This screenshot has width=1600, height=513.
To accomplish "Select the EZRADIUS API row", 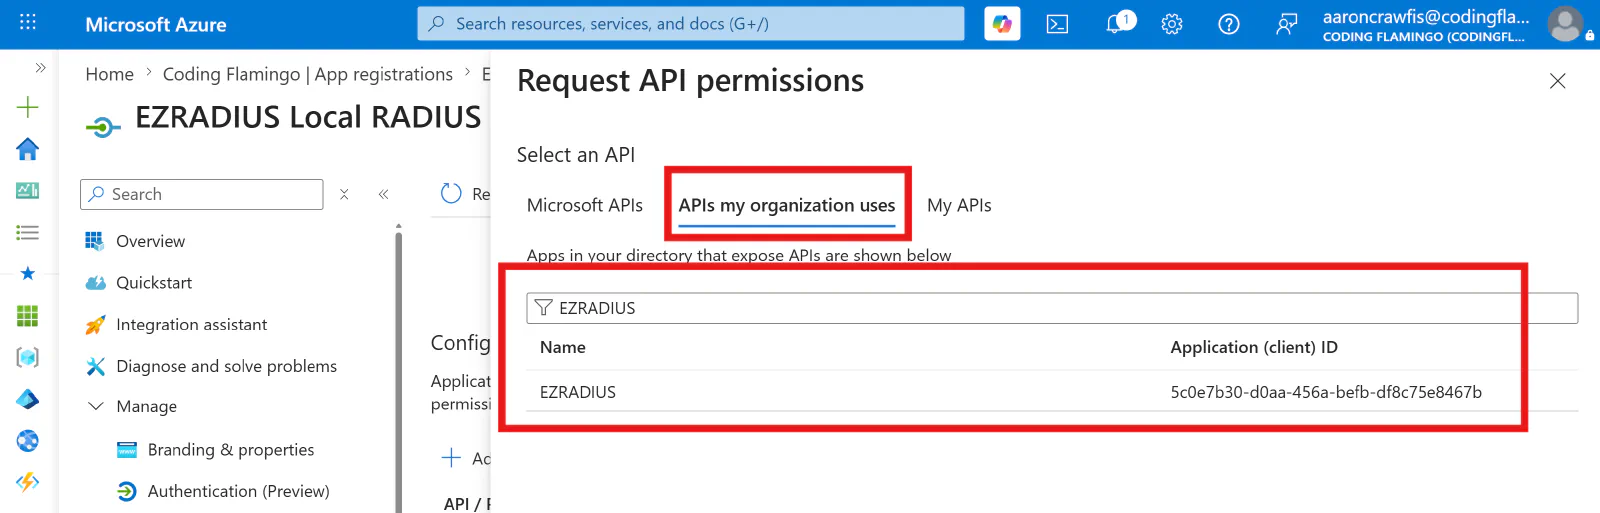I will click(1052, 392).
